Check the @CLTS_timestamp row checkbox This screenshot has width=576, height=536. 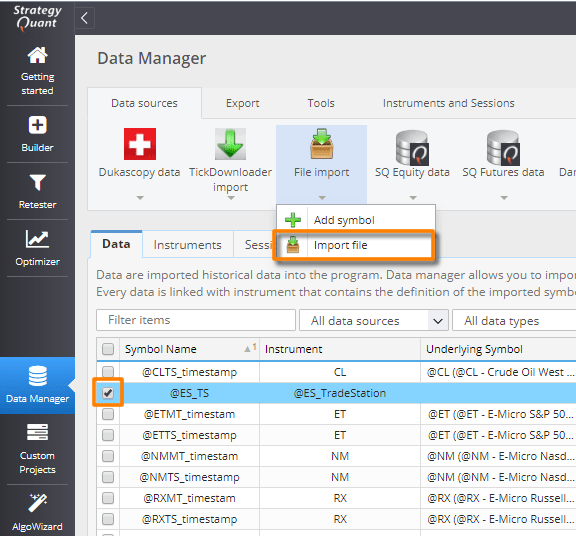[108, 372]
